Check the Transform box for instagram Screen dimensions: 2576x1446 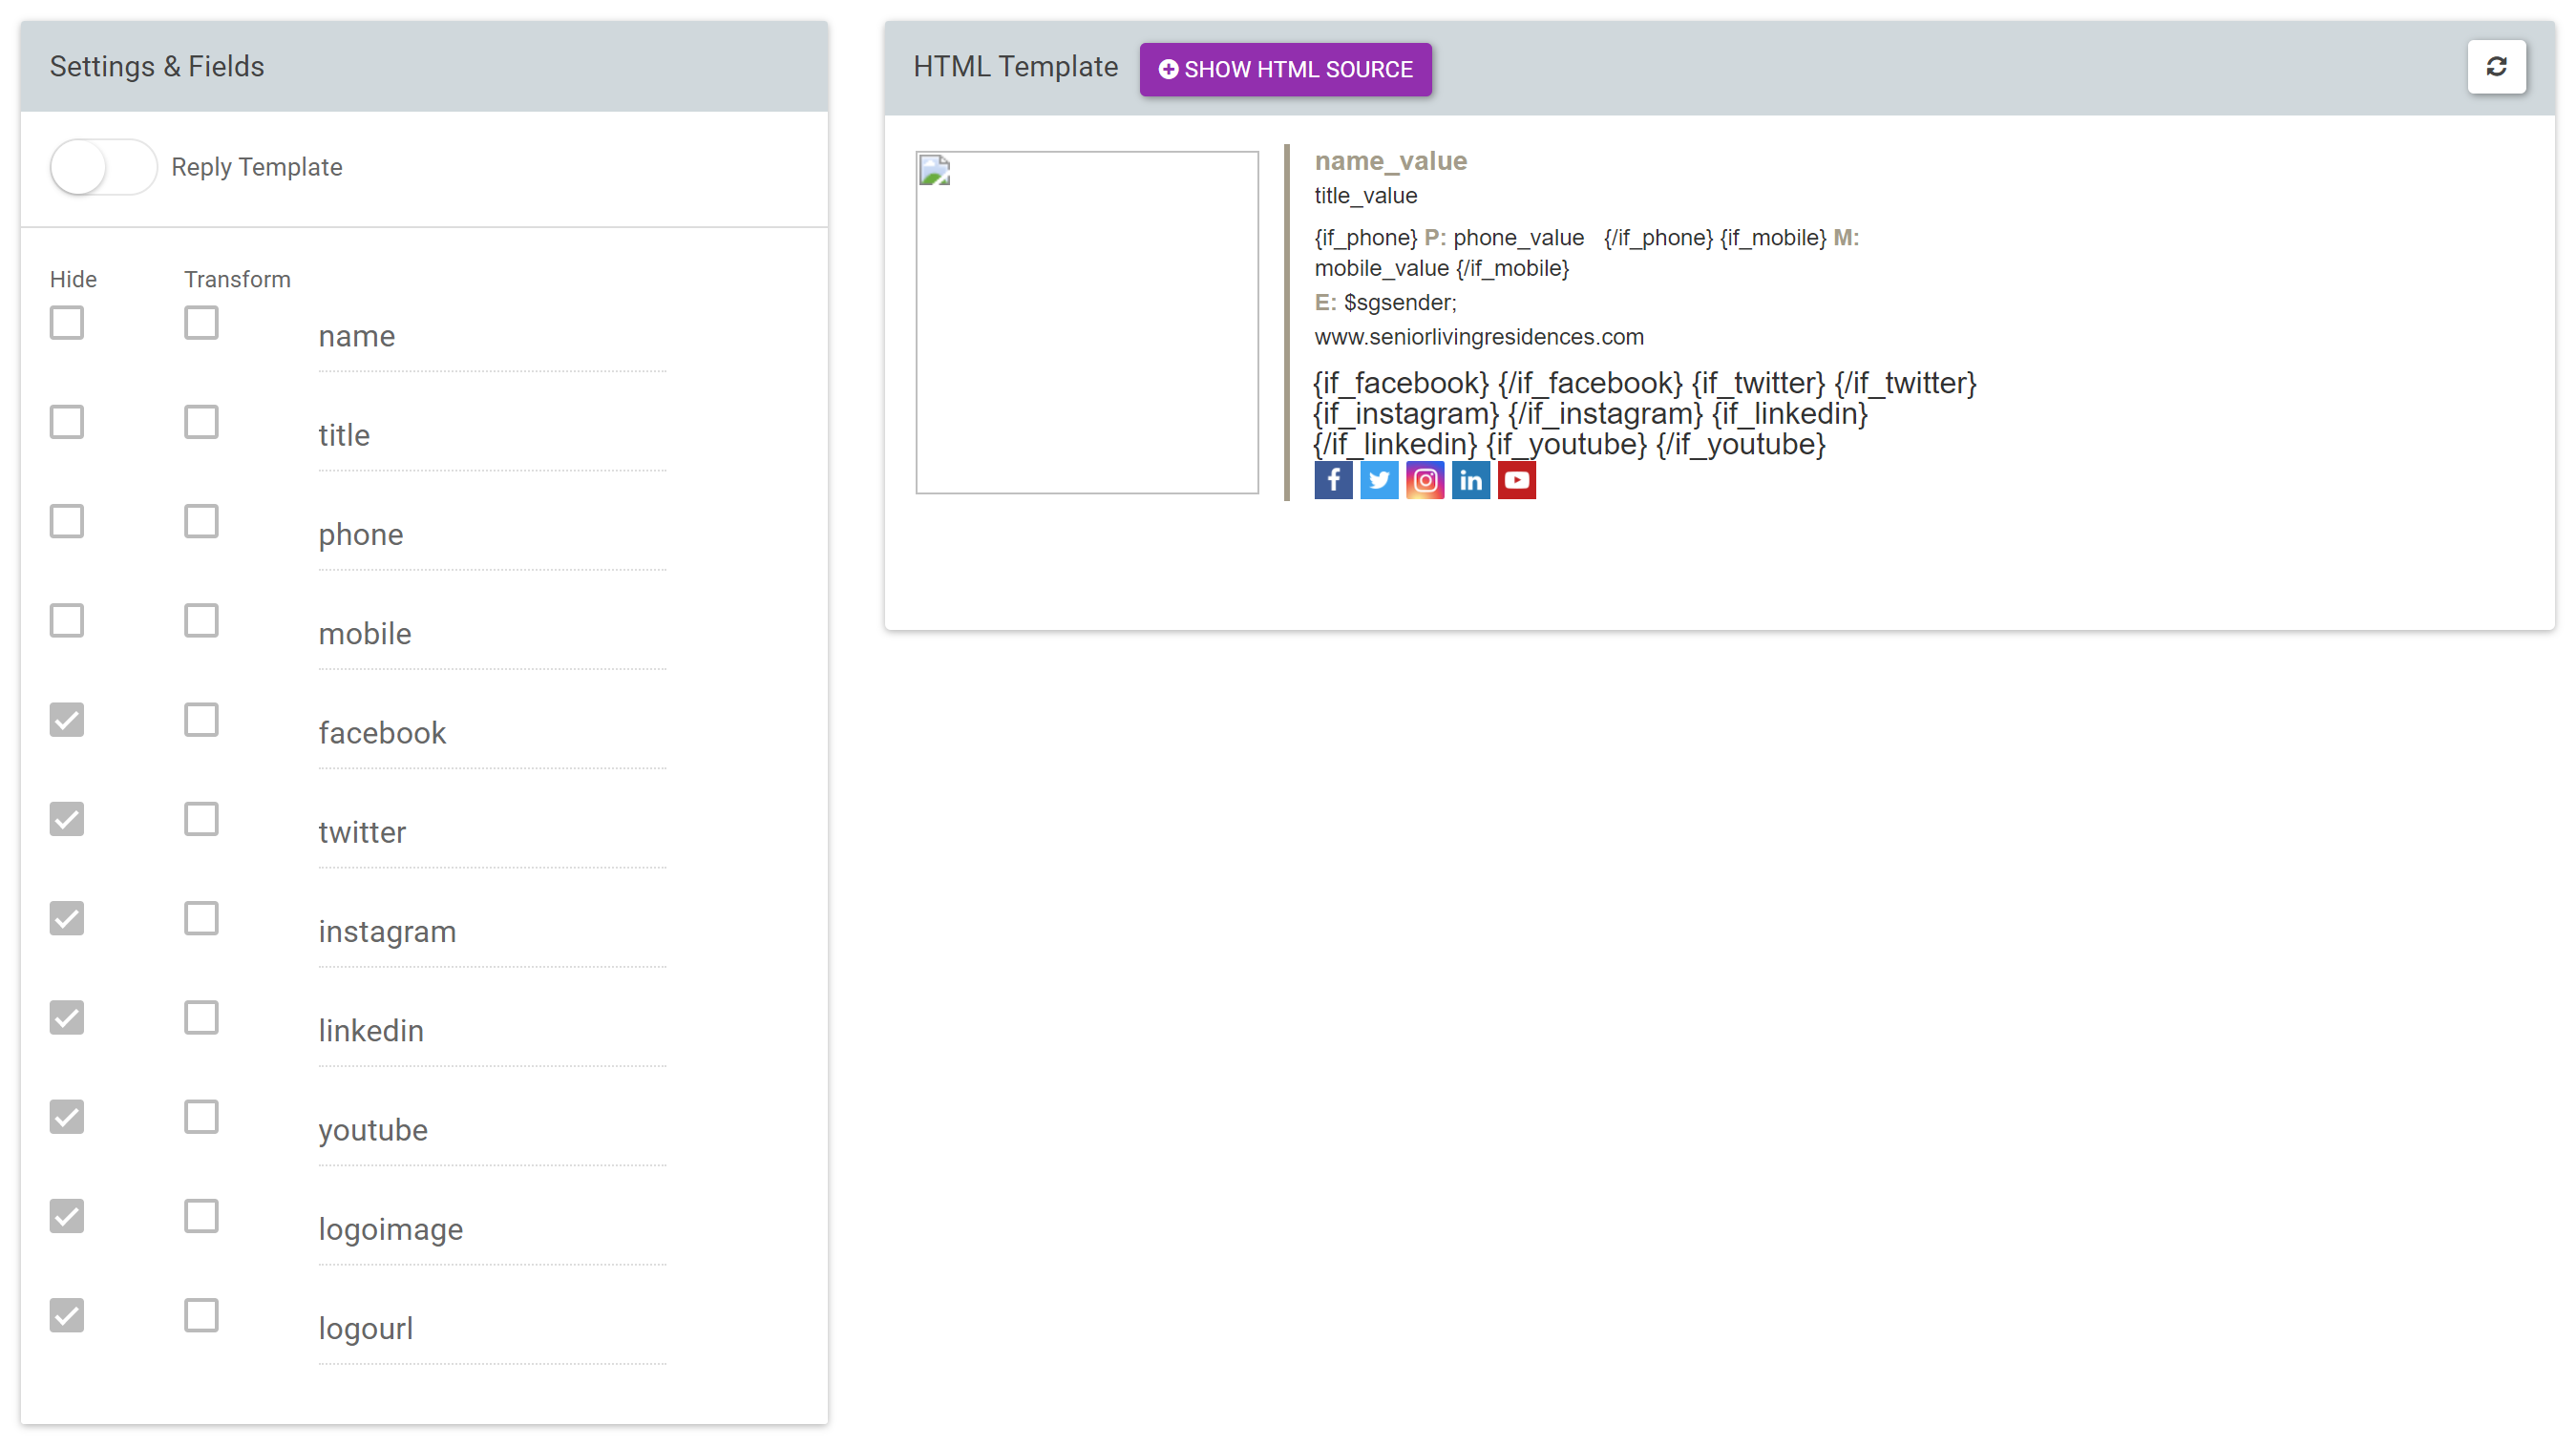point(201,918)
